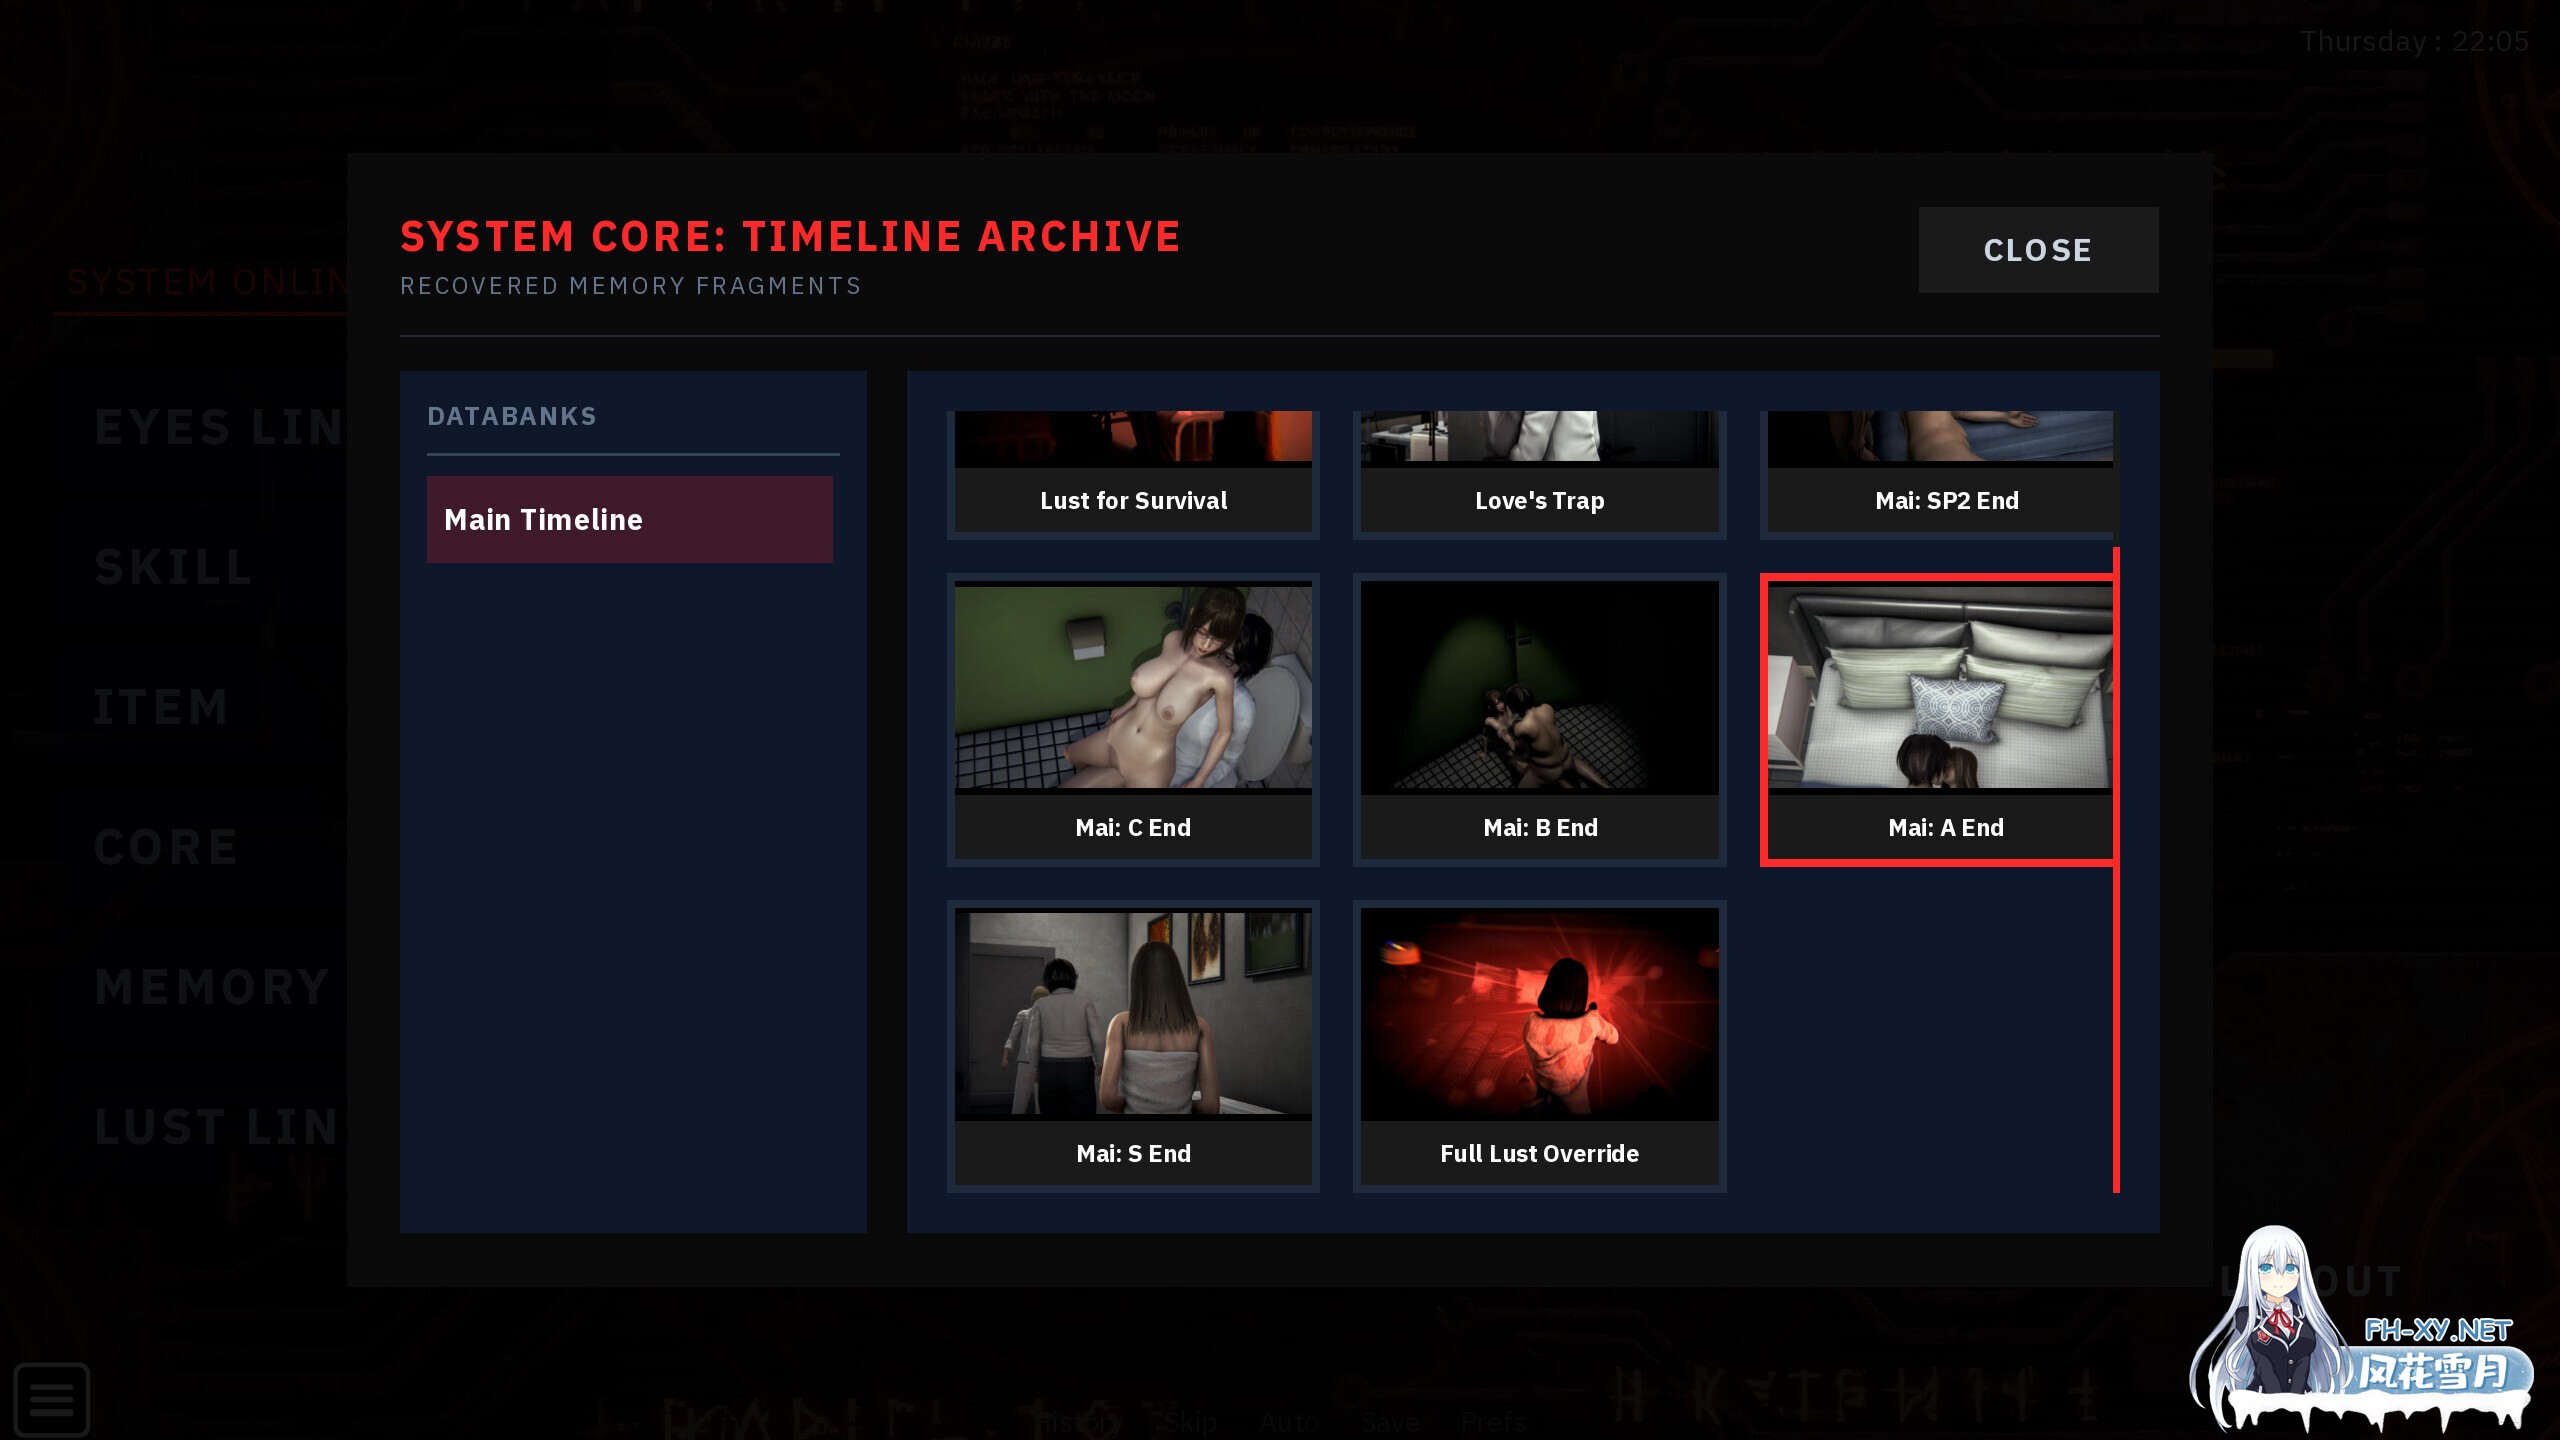Click the Save quick-menu link
This screenshot has width=2560, height=1440.
click(x=1389, y=1421)
